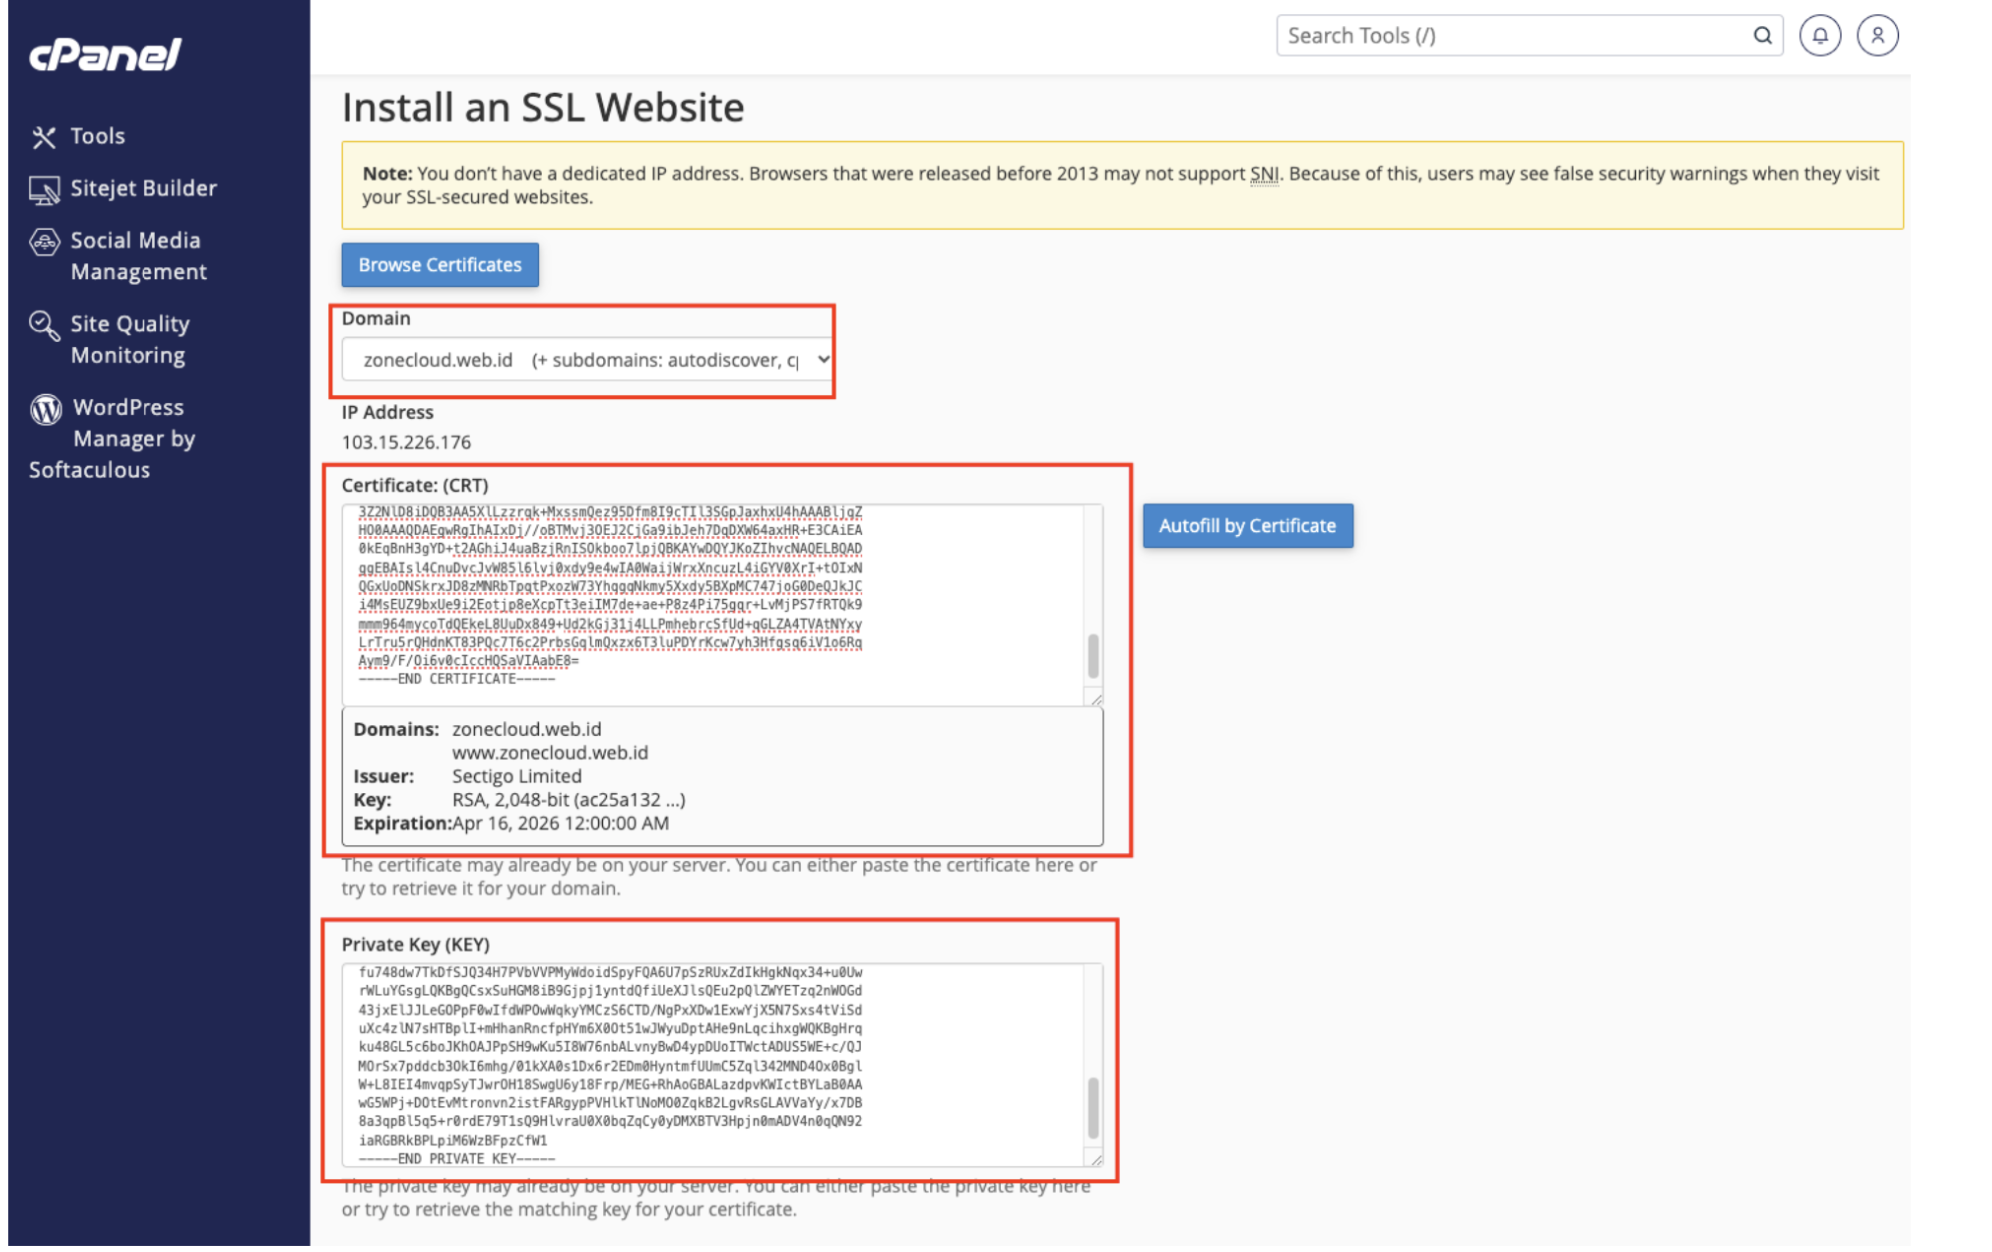Click the WordPress logo icon
This screenshot has height=1252, width=1992.
[x=45, y=408]
